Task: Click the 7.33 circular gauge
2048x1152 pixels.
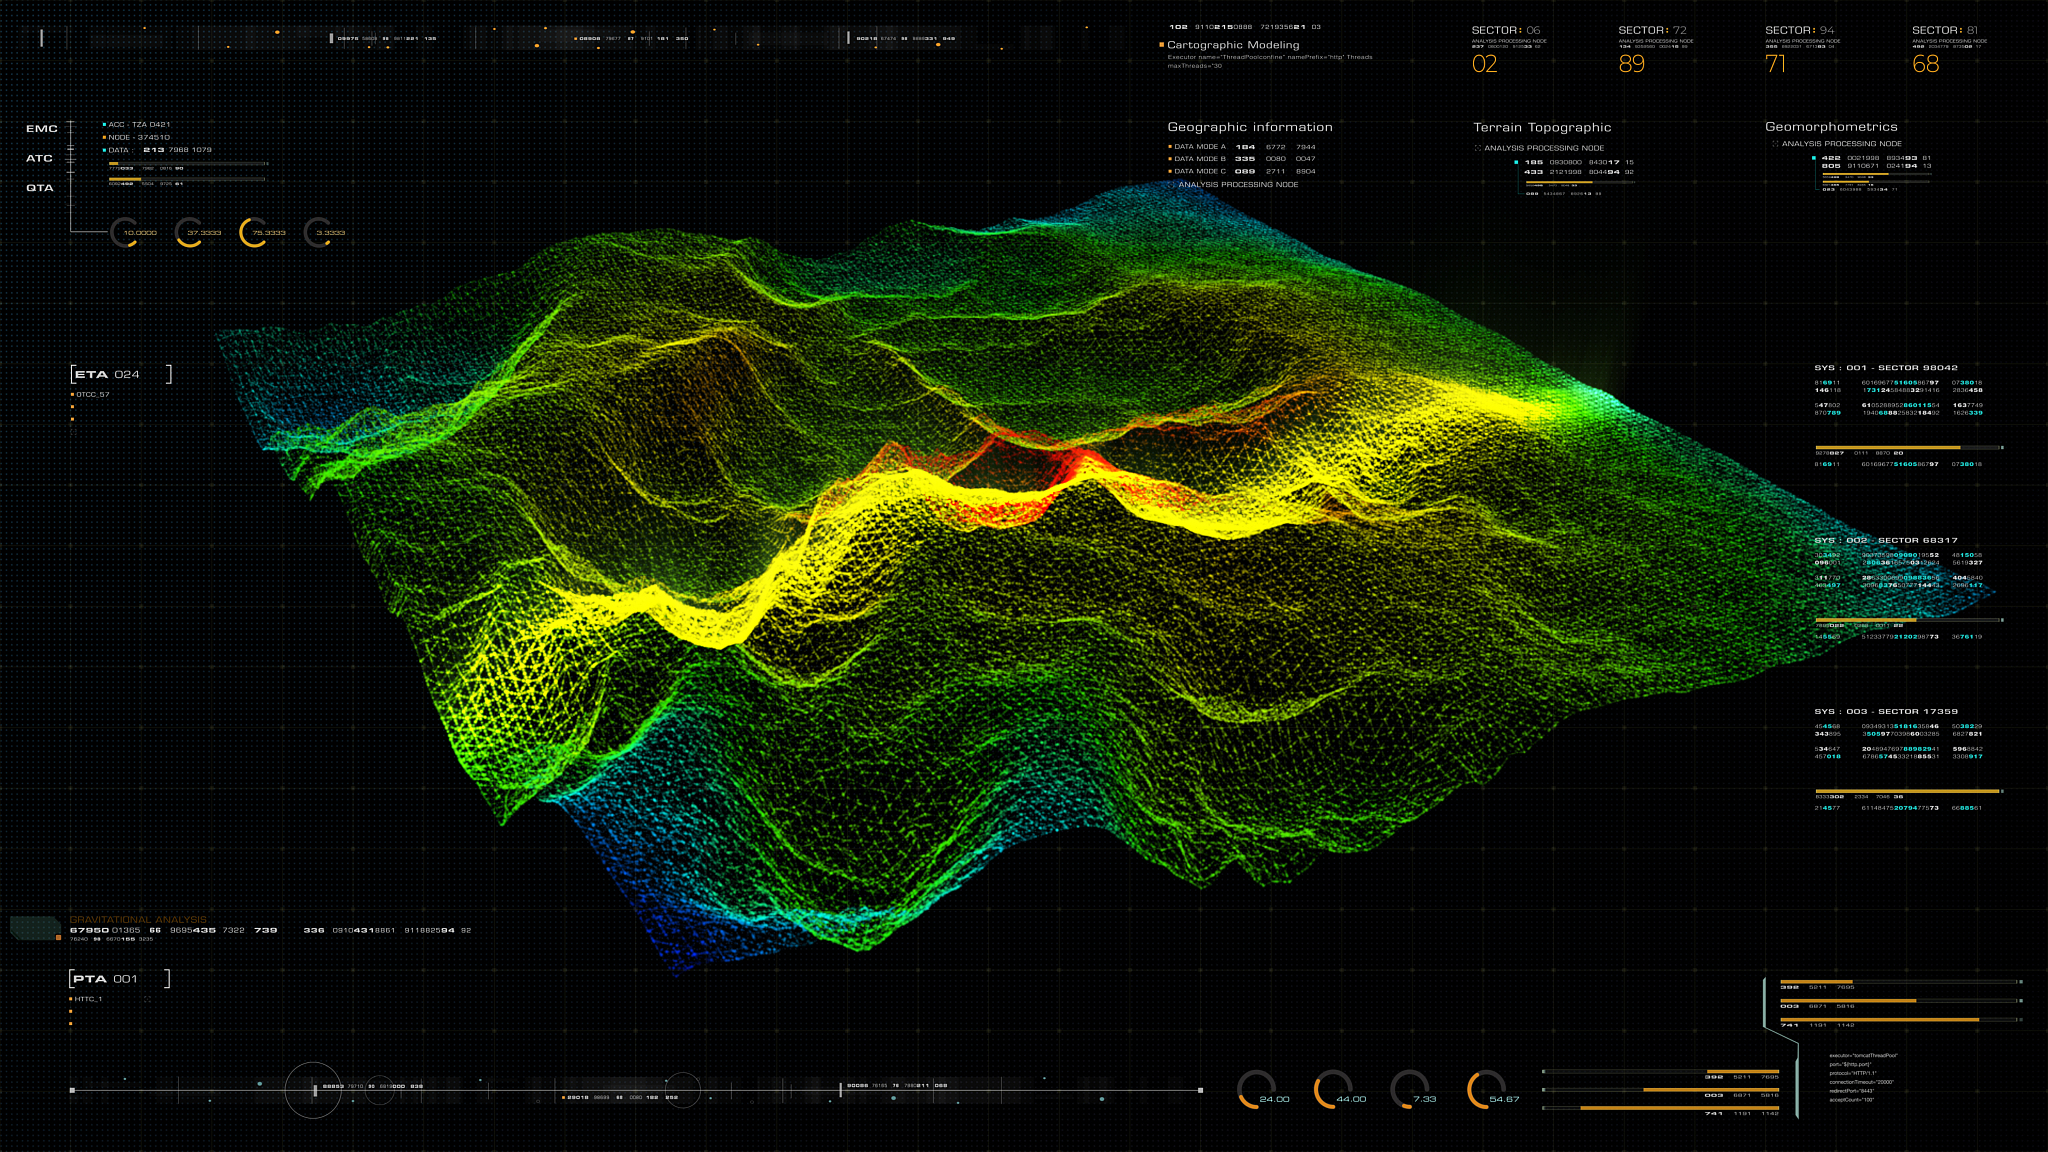Action: [x=1409, y=1090]
